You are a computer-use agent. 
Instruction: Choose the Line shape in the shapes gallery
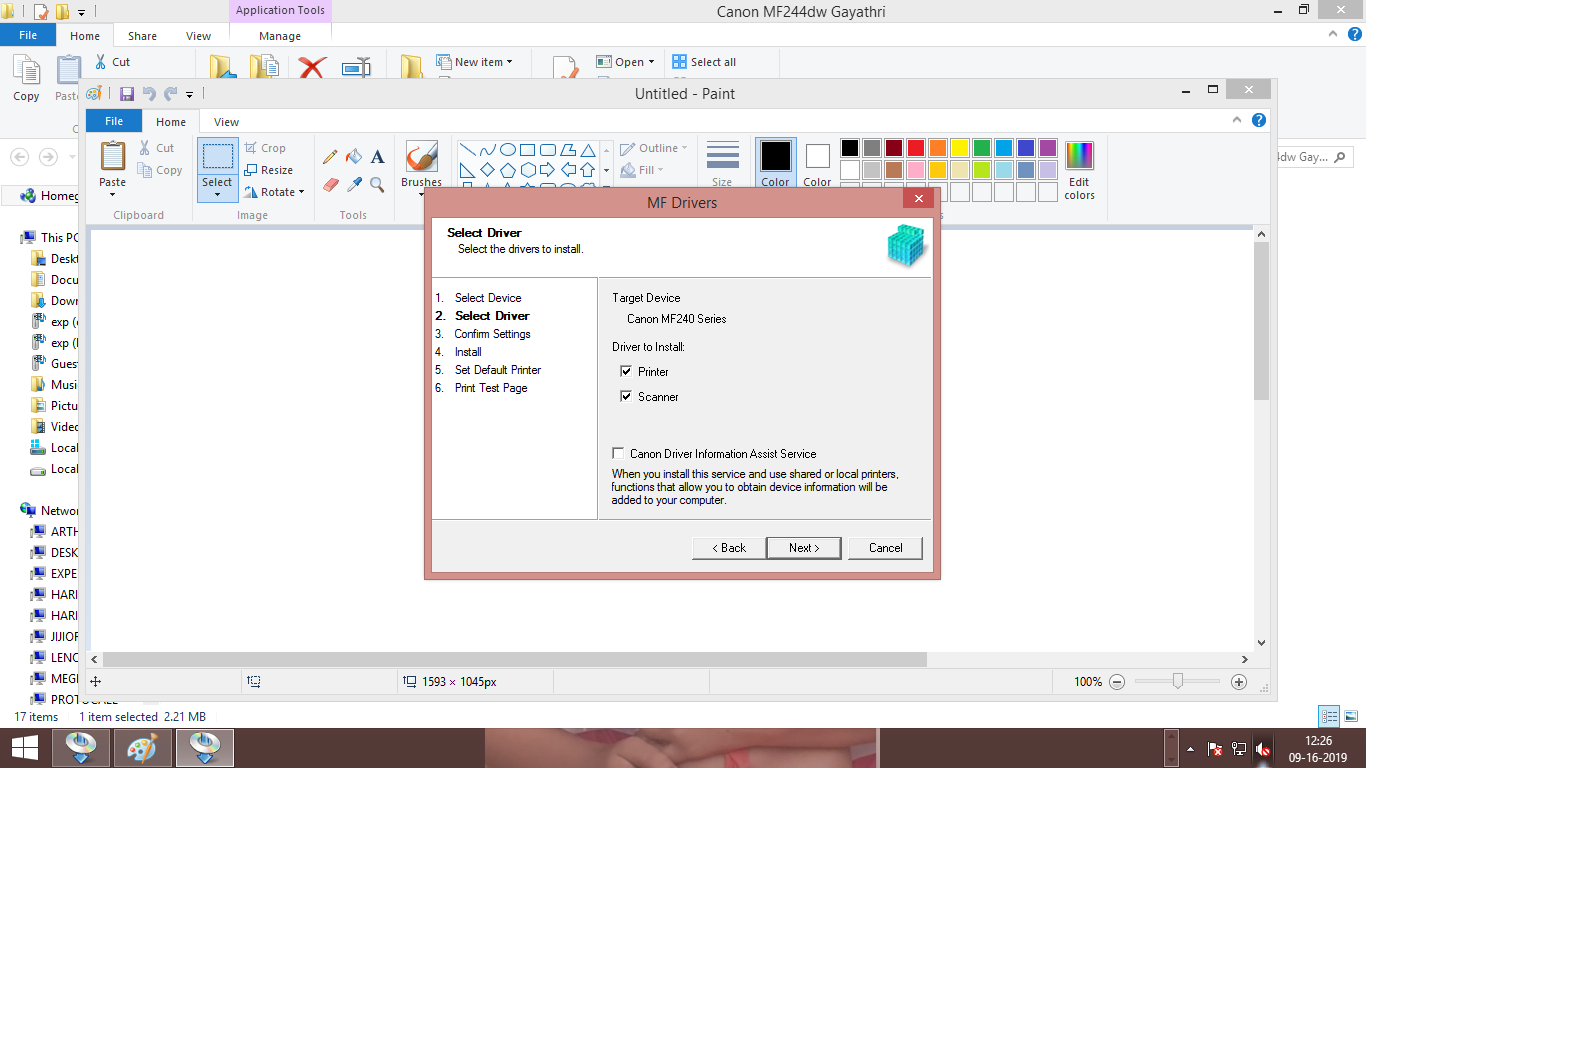click(x=467, y=150)
